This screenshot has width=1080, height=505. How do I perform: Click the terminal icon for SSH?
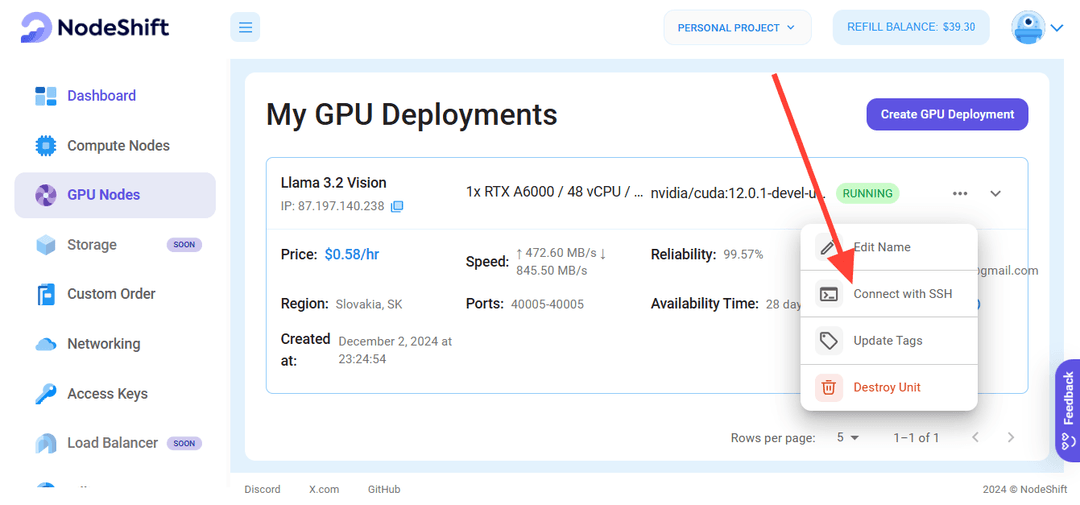tap(829, 294)
